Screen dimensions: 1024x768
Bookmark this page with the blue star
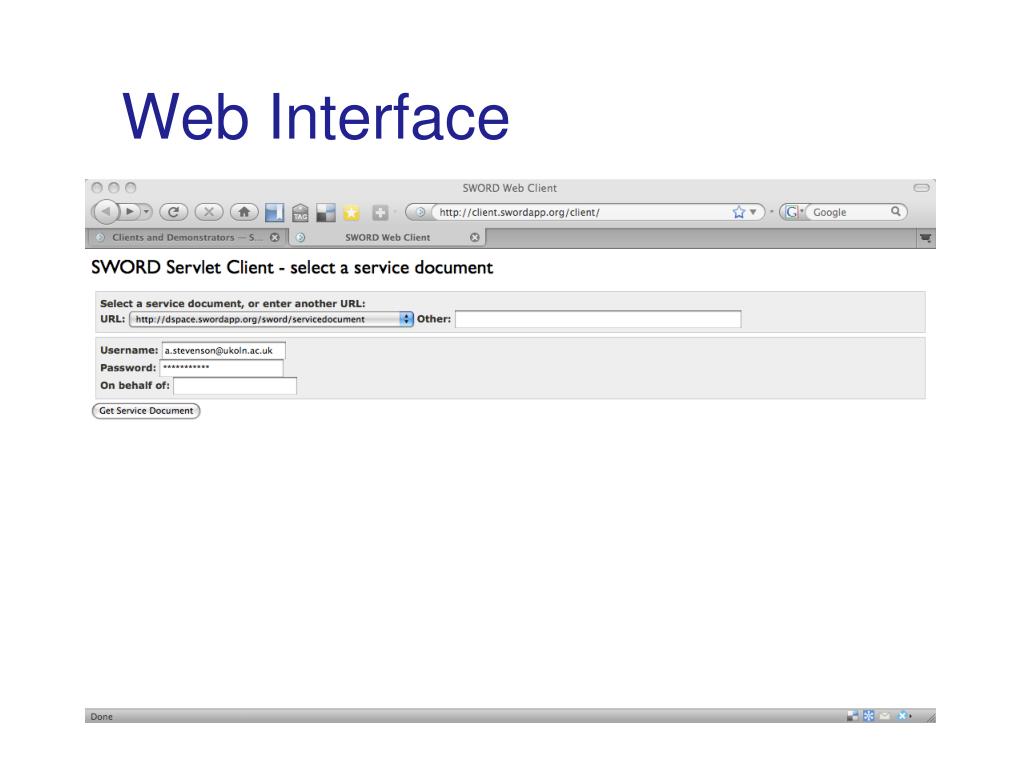(x=739, y=212)
